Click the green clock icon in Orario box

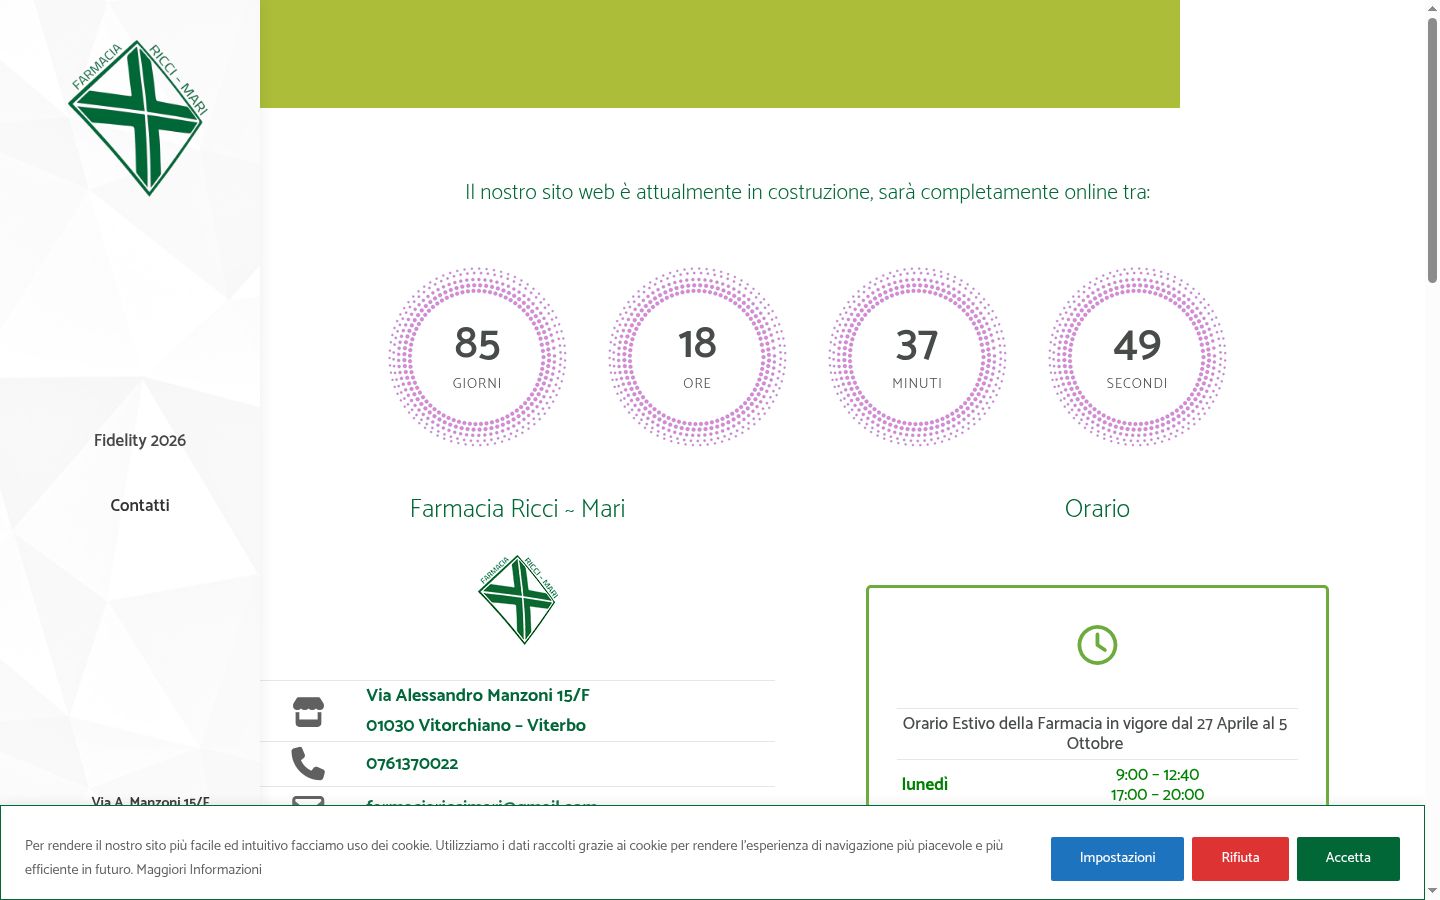point(1097,645)
